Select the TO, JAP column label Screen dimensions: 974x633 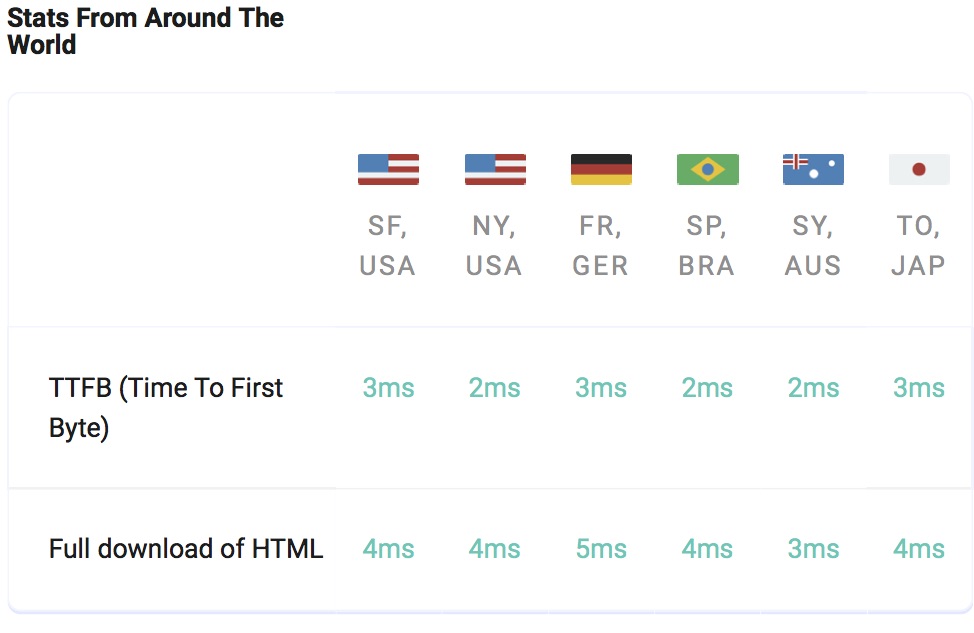(918, 246)
